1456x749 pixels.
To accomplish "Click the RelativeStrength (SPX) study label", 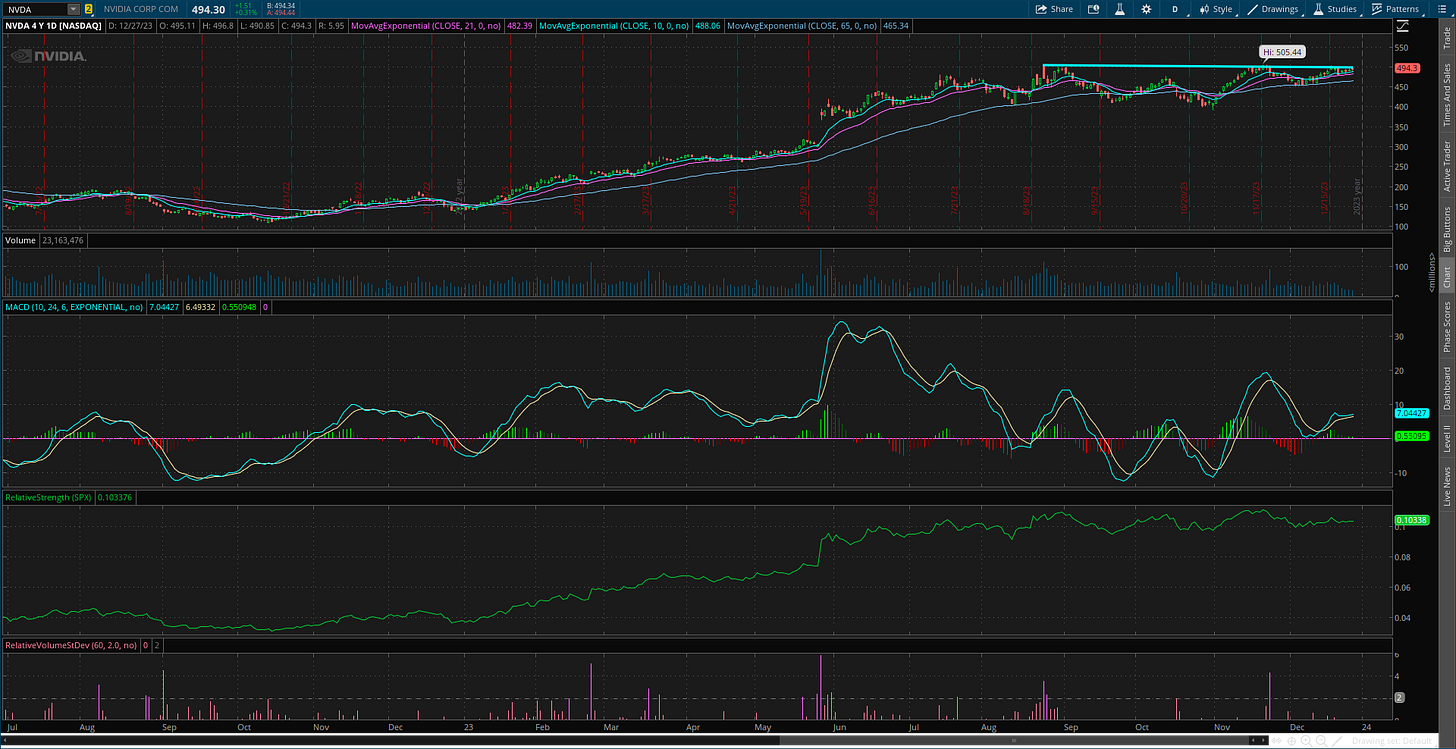I will coord(48,496).
